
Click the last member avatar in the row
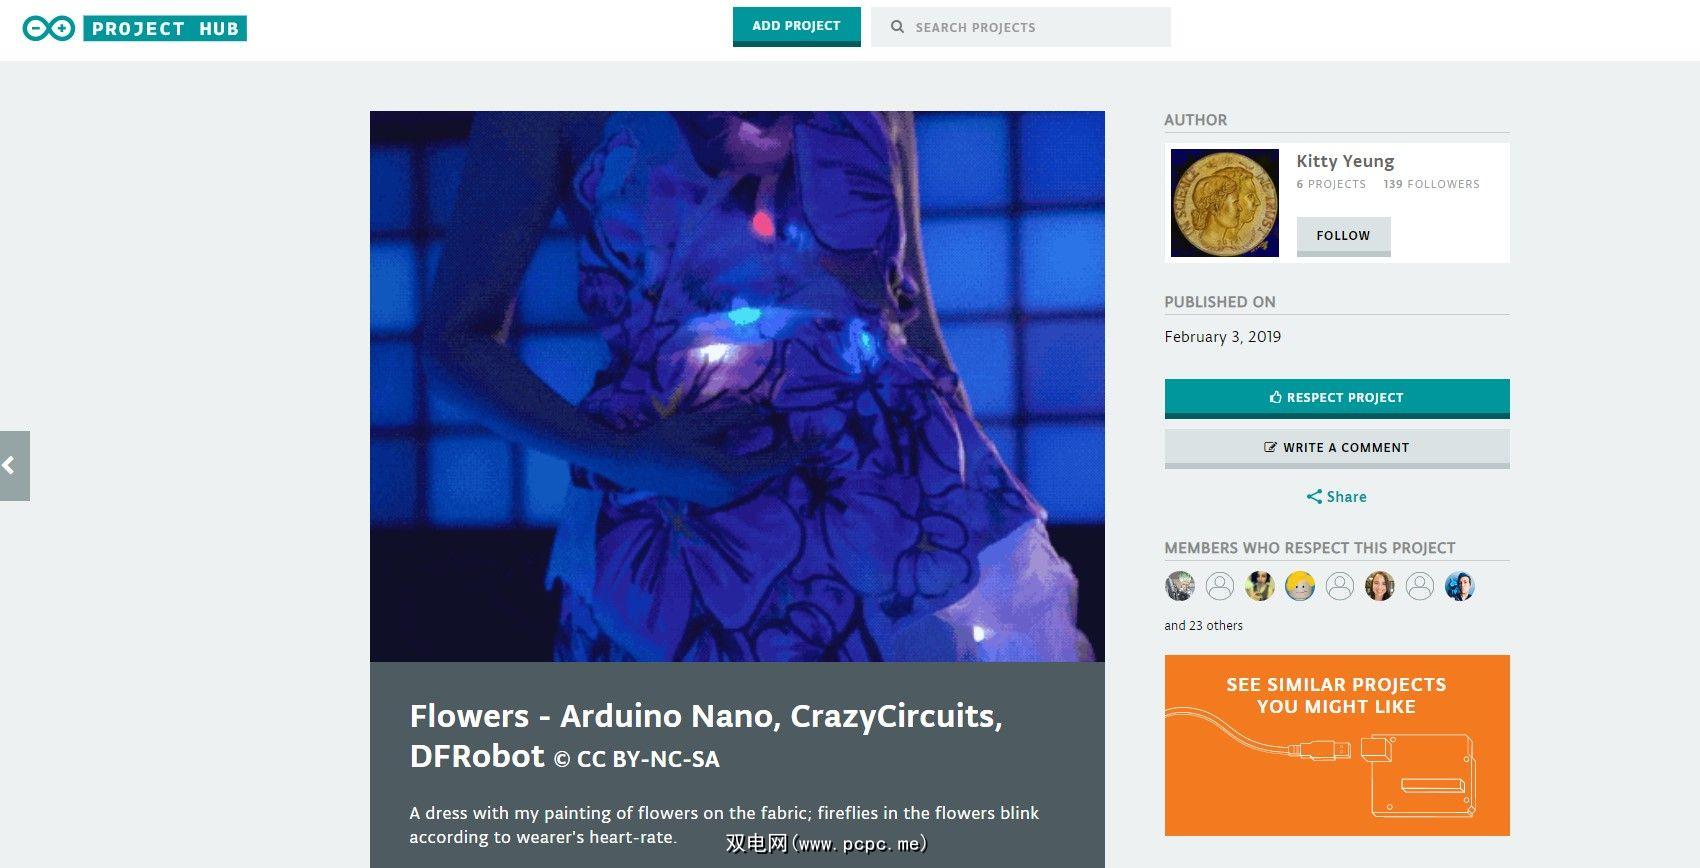pyautogui.click(x=1460, y=586)
